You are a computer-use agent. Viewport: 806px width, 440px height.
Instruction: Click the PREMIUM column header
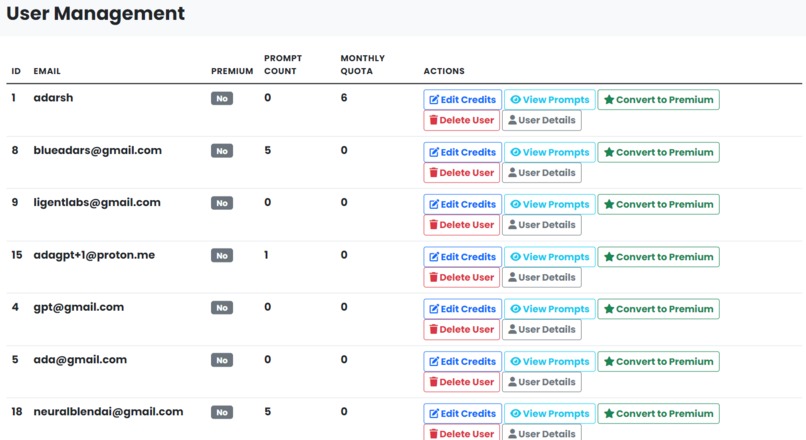click(232, 71)
